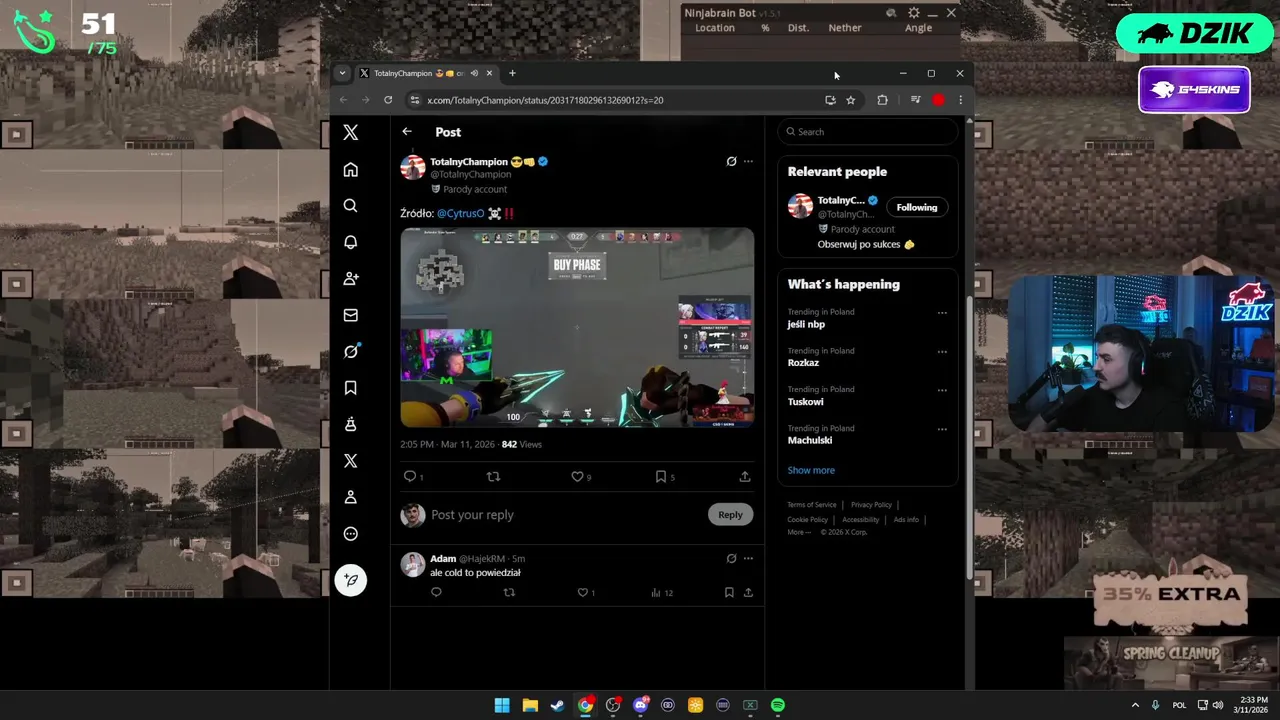Open Messages envelope in the X sidebar
This screenshot has height=720, width=1280.
(350, 315)
